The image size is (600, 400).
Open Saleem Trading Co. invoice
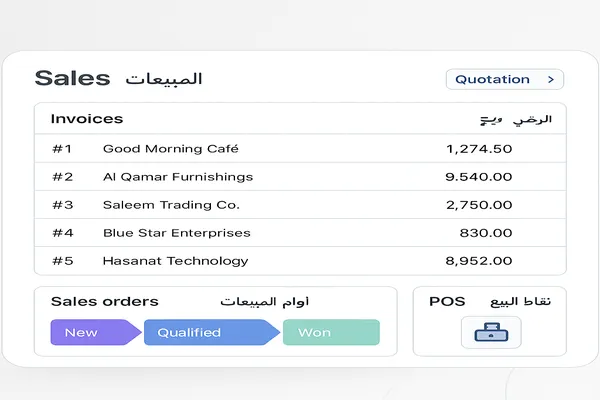click(171, 205)
